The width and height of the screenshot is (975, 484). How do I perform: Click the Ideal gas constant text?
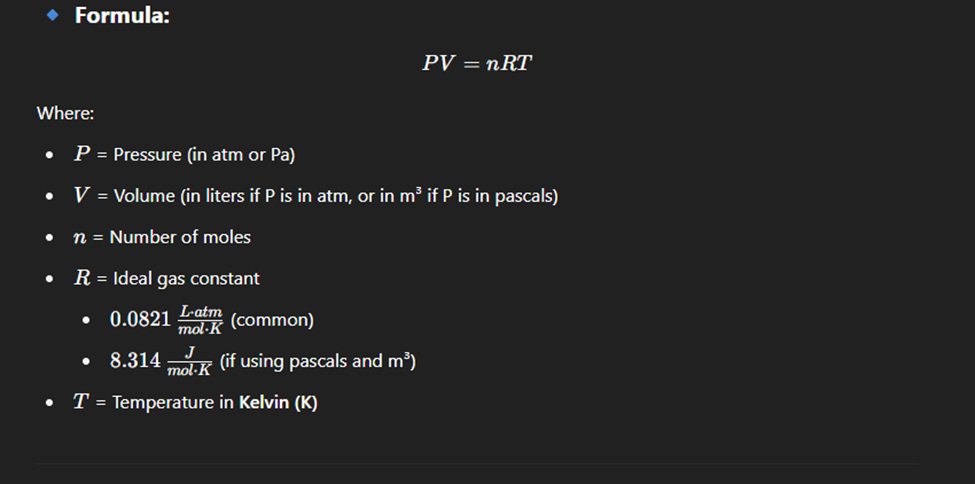pyautogui.click(x=186, y=278)
